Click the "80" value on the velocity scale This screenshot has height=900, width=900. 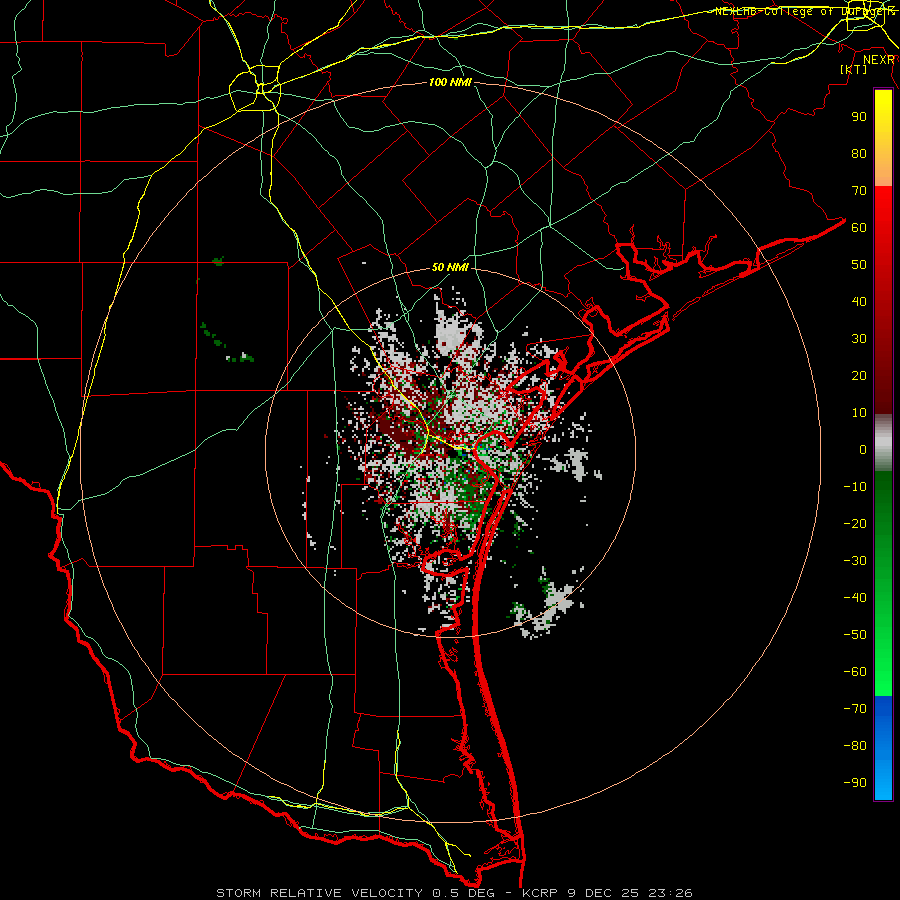point(859,154)
